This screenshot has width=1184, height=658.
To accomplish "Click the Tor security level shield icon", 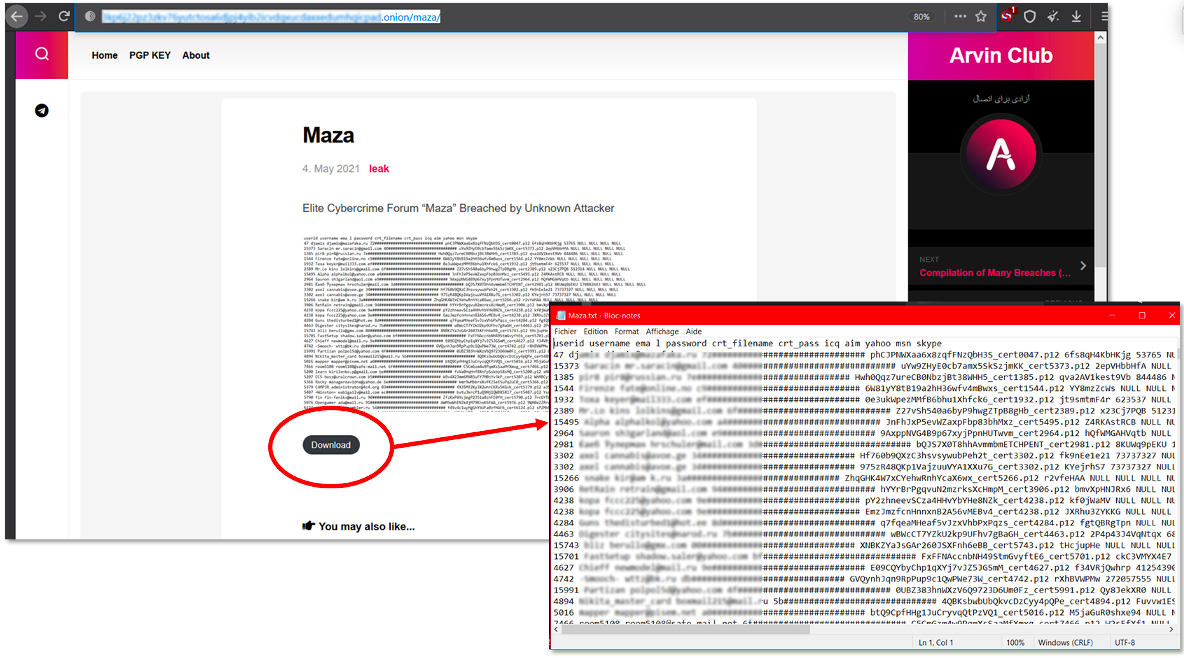I will point(1030,16).
